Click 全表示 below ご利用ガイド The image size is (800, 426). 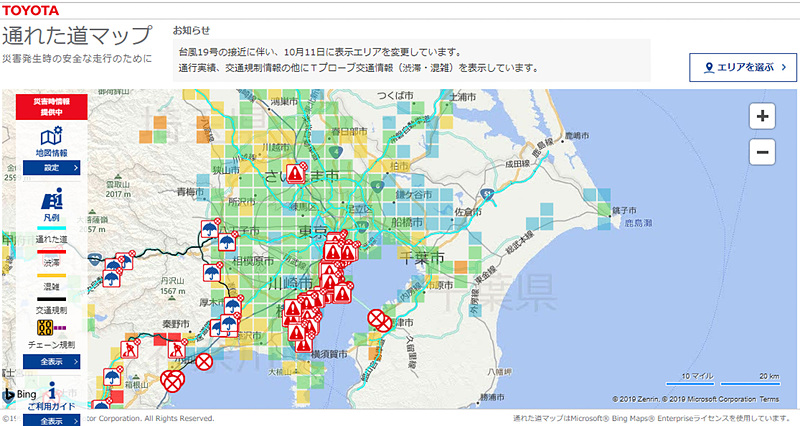coord(52,421)
